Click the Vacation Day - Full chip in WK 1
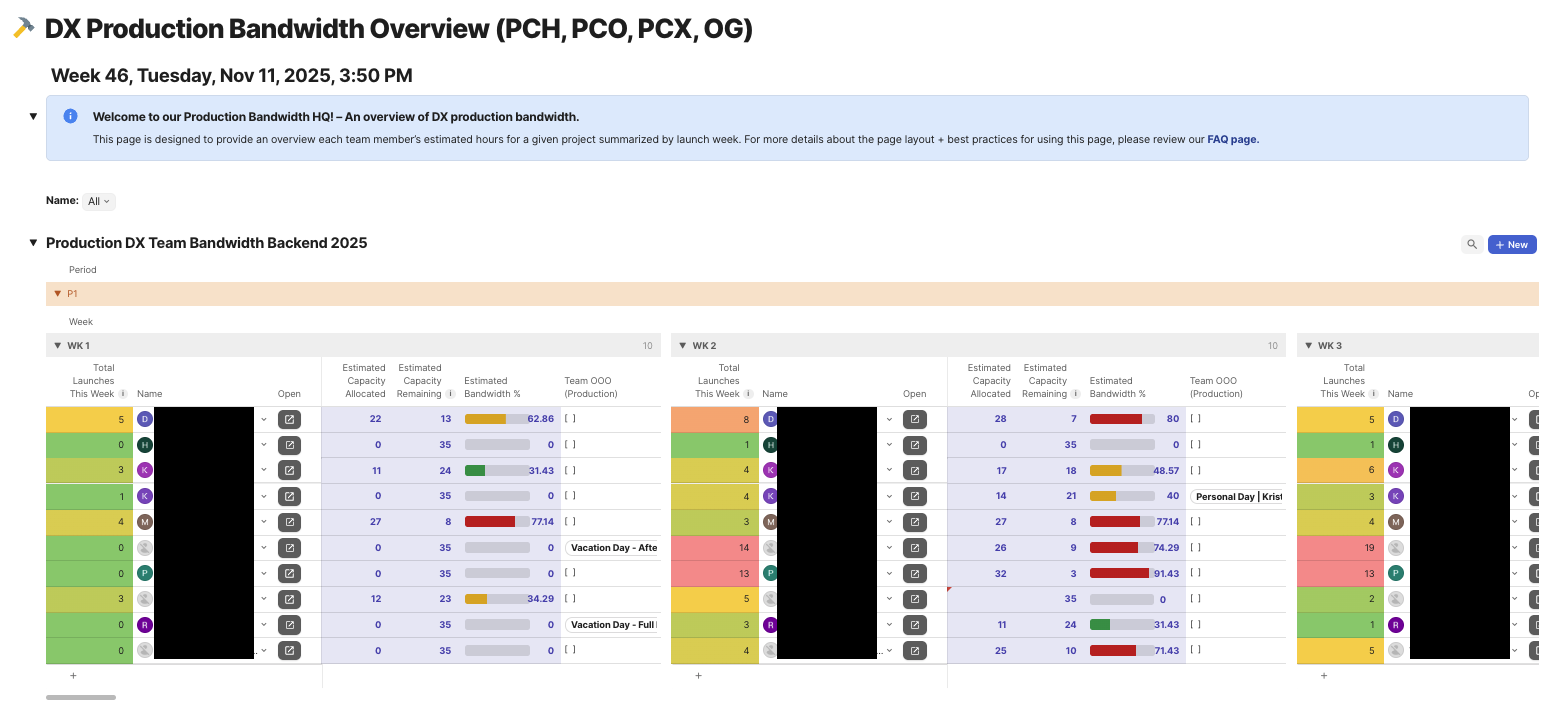The image size is (1548, 709). point(613,625)
